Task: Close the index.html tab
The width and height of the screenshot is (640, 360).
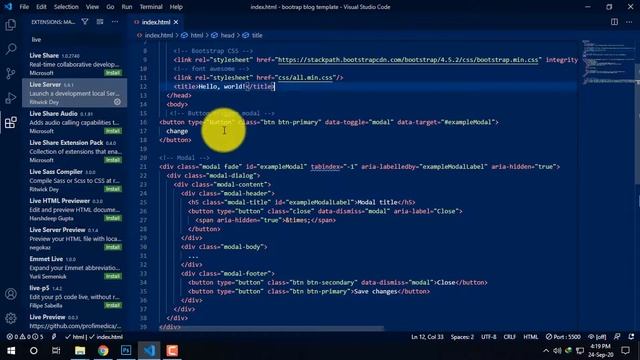Action: [176, 22]
